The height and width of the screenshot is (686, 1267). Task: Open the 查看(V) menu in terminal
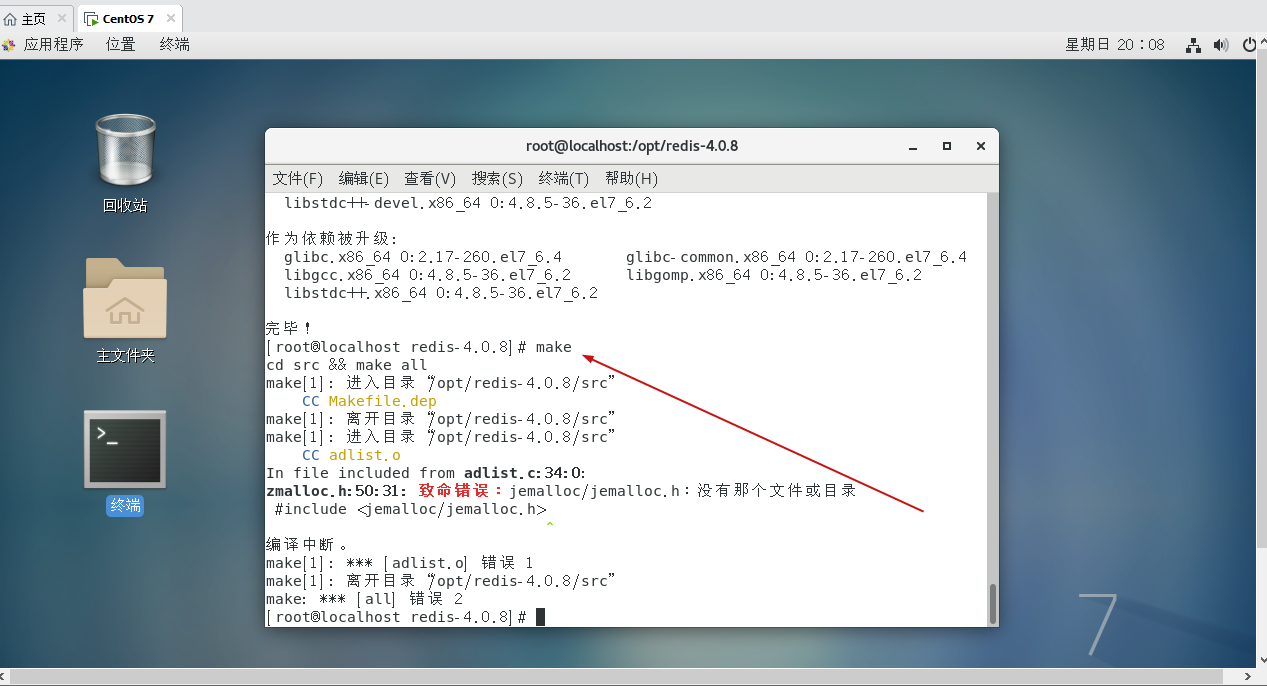(430, 178)
